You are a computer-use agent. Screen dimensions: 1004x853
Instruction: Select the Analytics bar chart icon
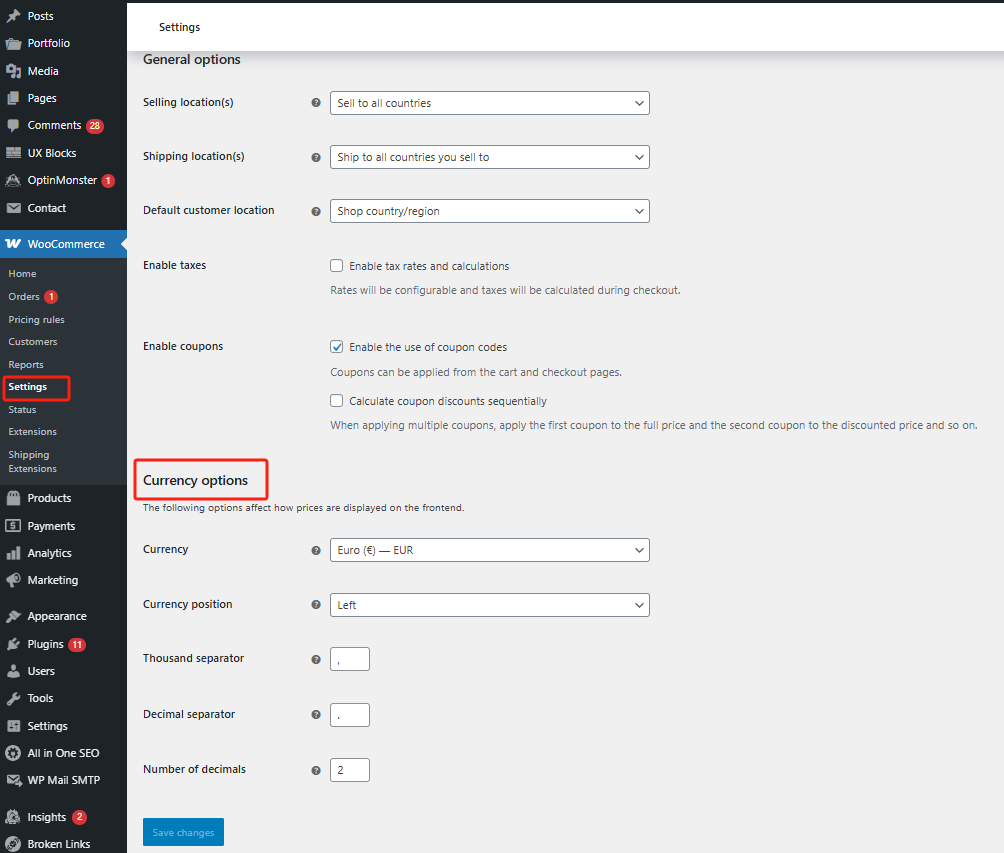pyautogui.click(x=13, y=552)
